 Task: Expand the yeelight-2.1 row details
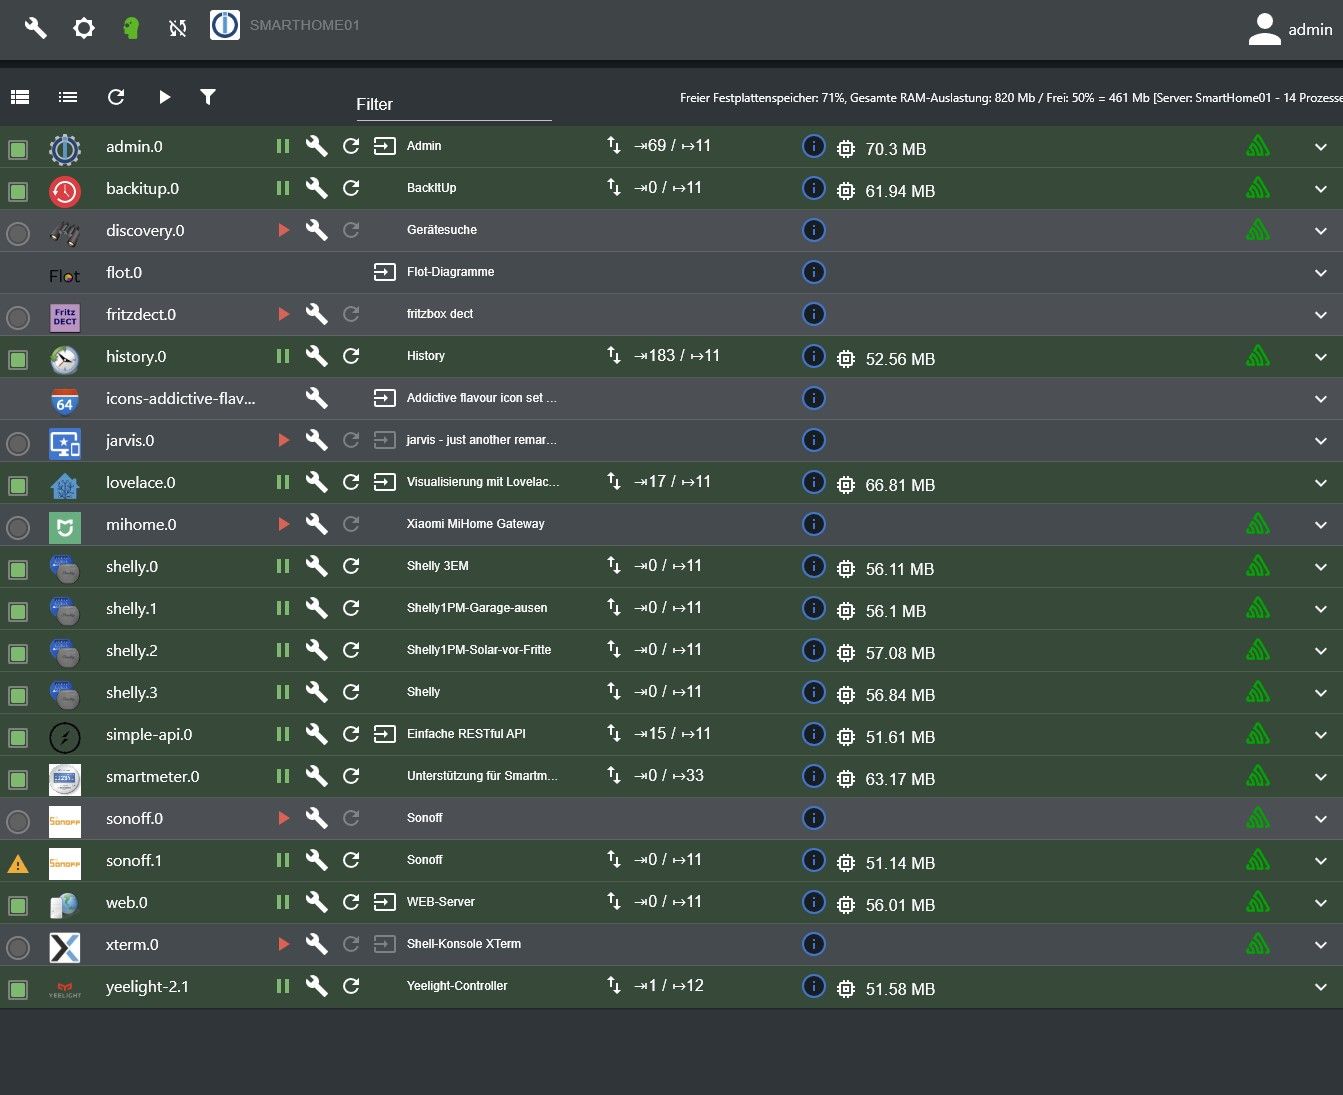1320,987
